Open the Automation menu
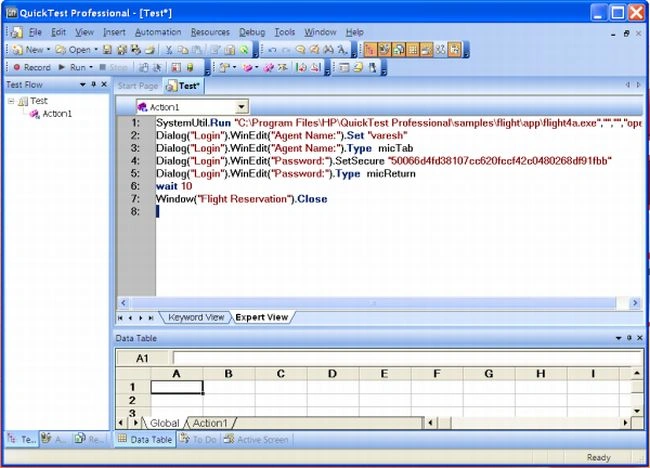650x468 pixels. pos(158,32)
